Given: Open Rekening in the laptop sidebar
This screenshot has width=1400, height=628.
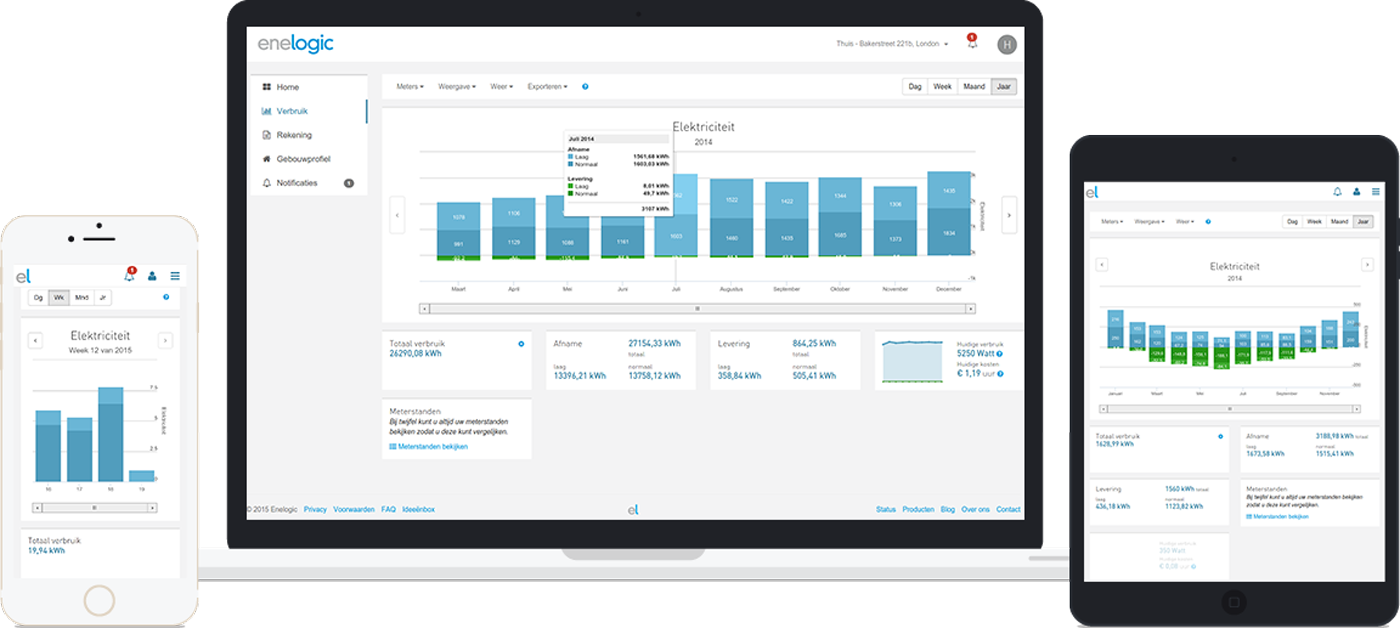Looking at the screenshot, I should point(294,135).
